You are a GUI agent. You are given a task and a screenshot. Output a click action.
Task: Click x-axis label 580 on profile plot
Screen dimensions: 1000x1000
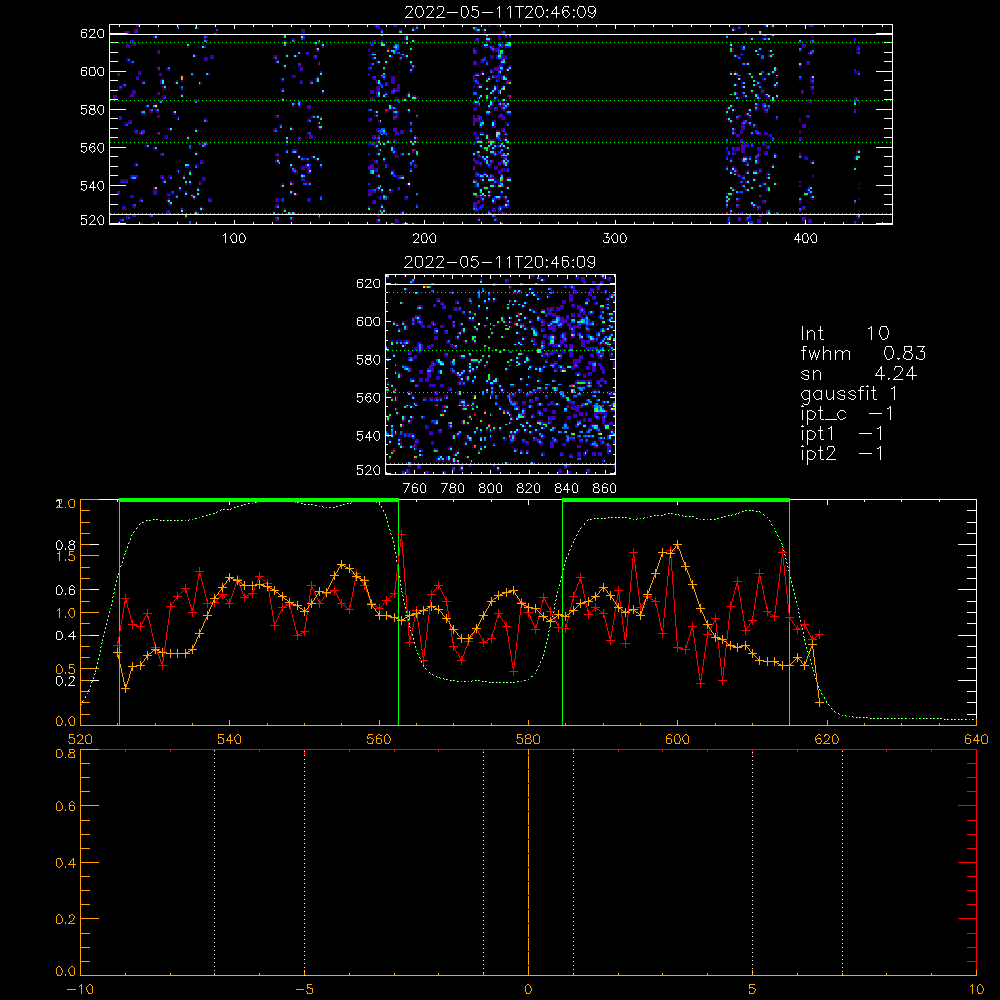coord(528,739)
